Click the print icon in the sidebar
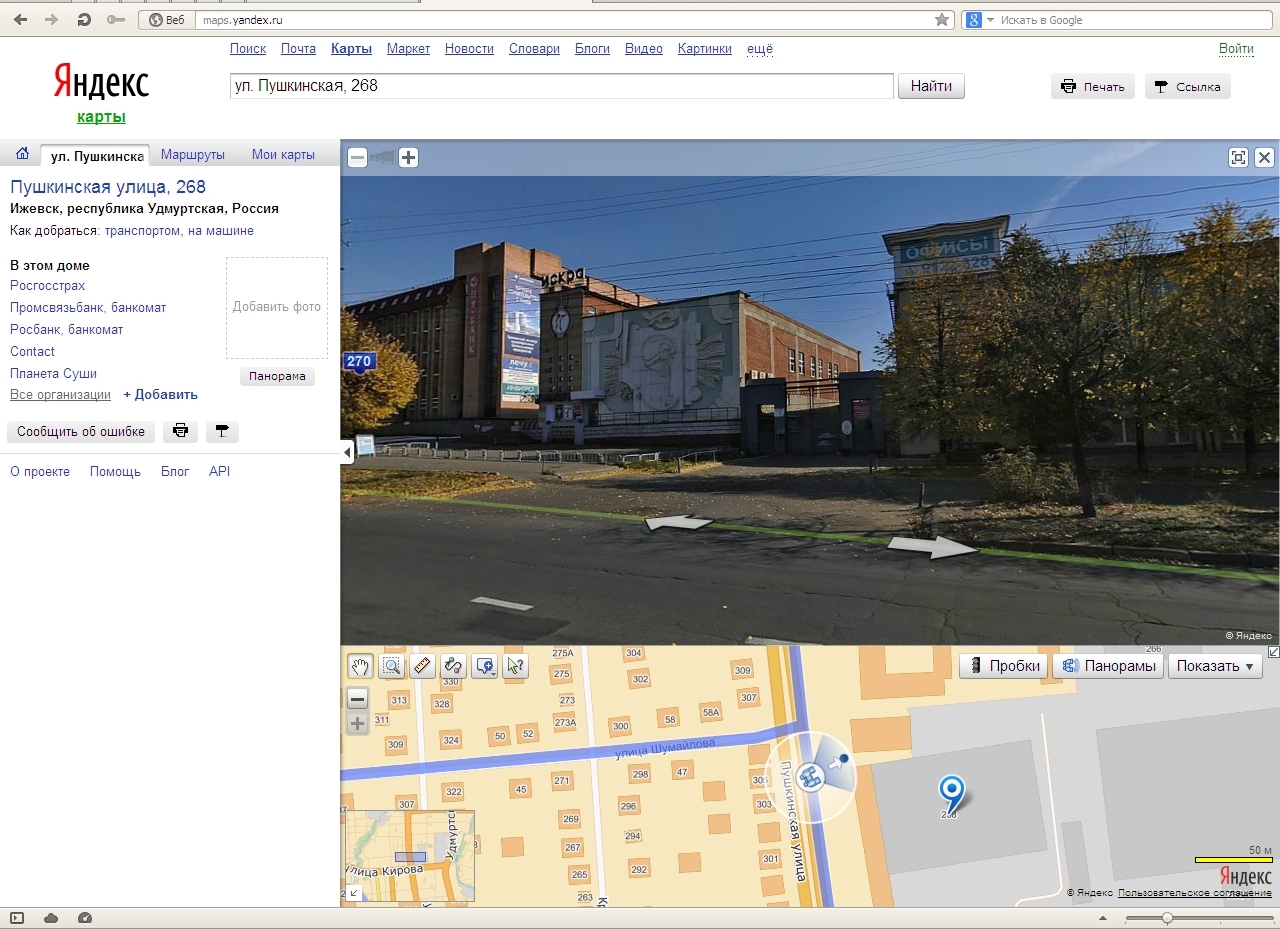Viewport: 1280px width, 929px height. (181, 431)
